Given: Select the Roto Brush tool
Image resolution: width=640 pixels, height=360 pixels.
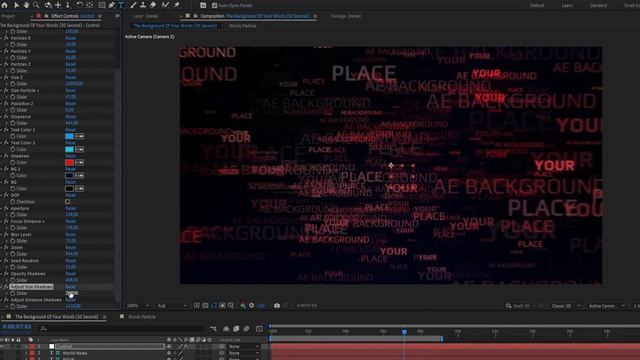Looking at the screenshot, I should click(165, 5).
